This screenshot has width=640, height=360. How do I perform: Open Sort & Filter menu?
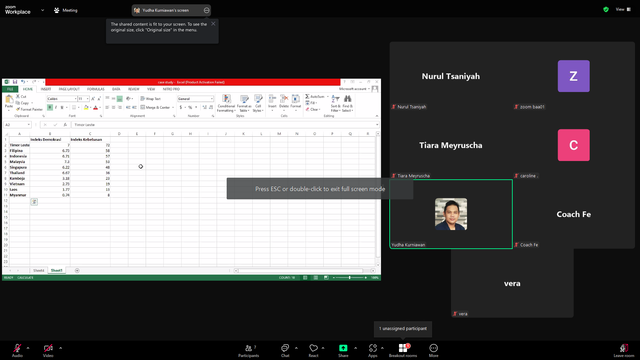[335, 103]
